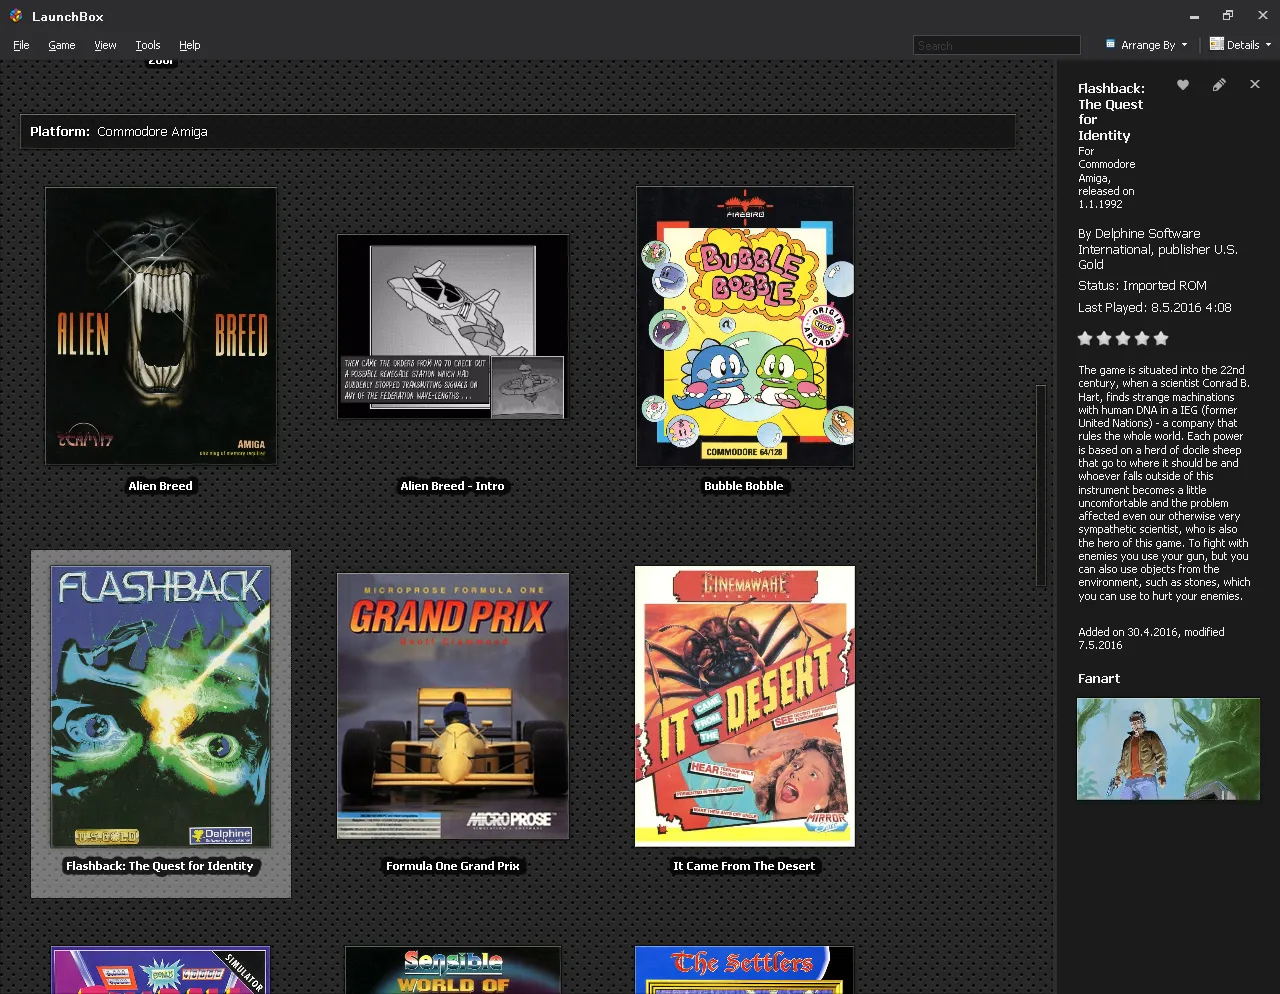Set rating to one star
This screenshot has width=1280, height=994.
tap(1085, 339)
